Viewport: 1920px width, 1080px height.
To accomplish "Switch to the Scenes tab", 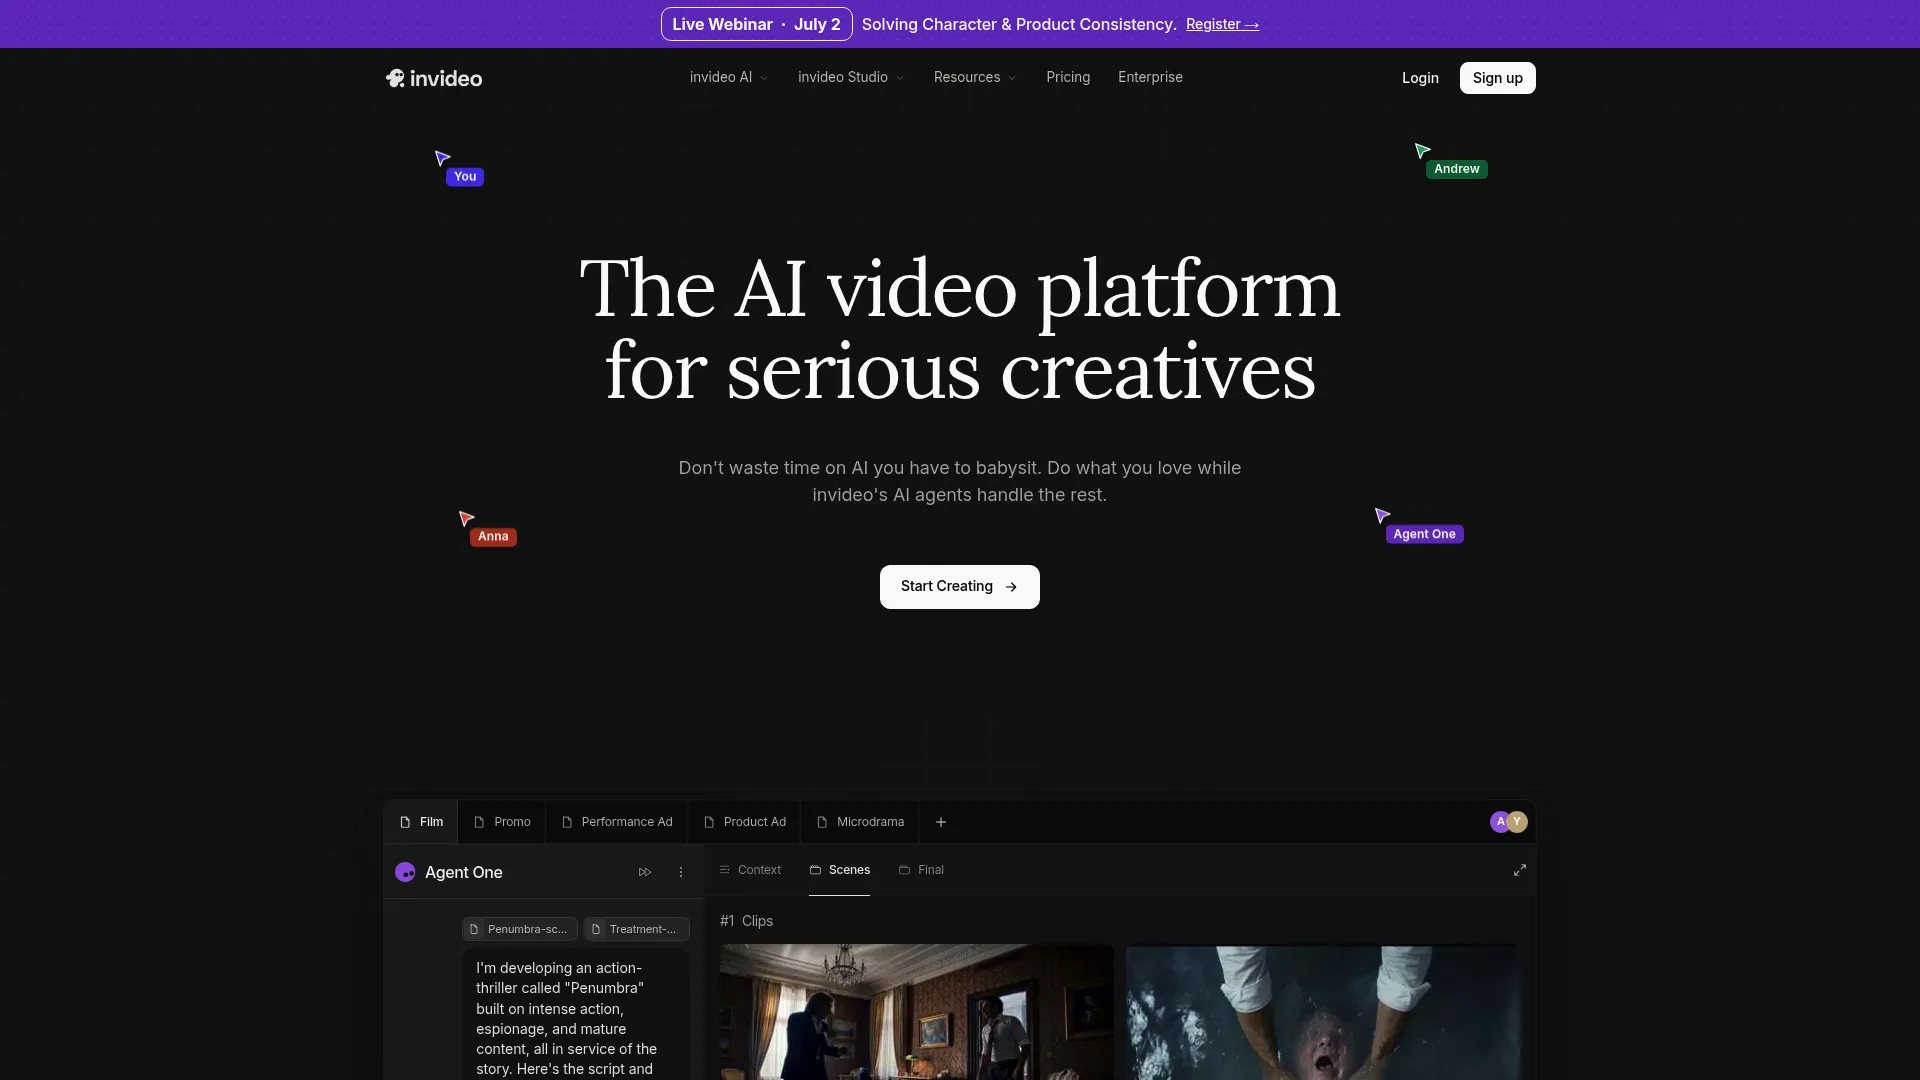I will [839, 870].
